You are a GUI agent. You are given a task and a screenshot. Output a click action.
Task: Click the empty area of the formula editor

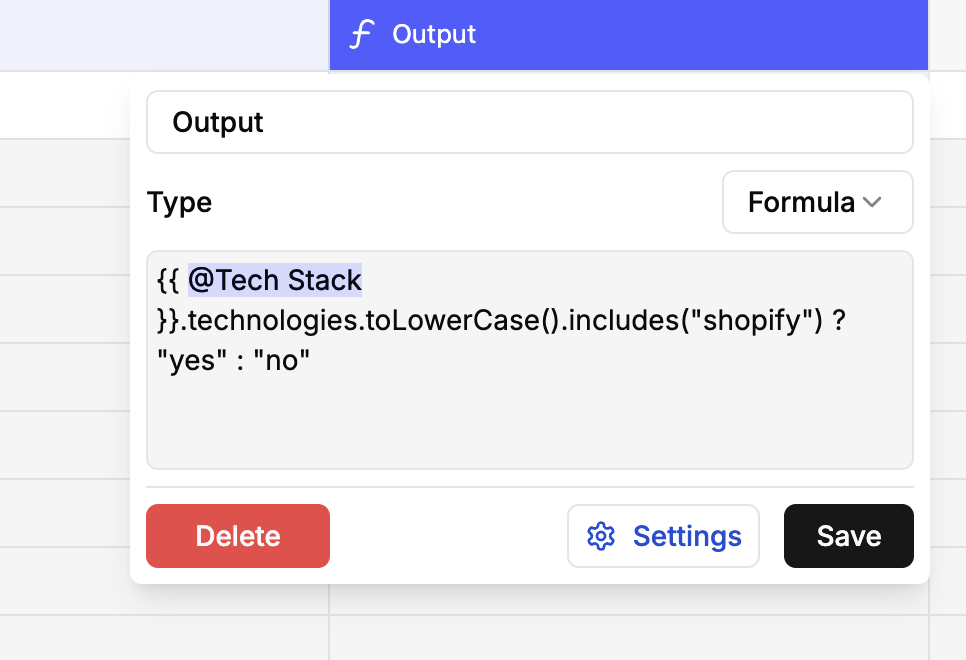point(529,425)
